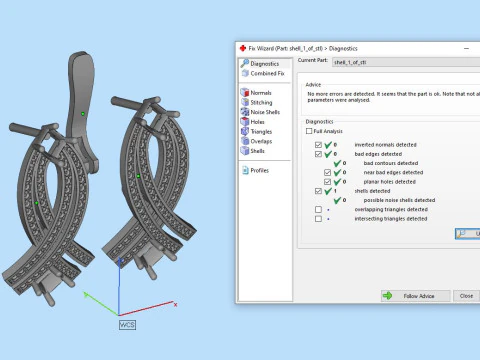
Task: Minimize the Fix Wizard window
Action: [467, 49]
